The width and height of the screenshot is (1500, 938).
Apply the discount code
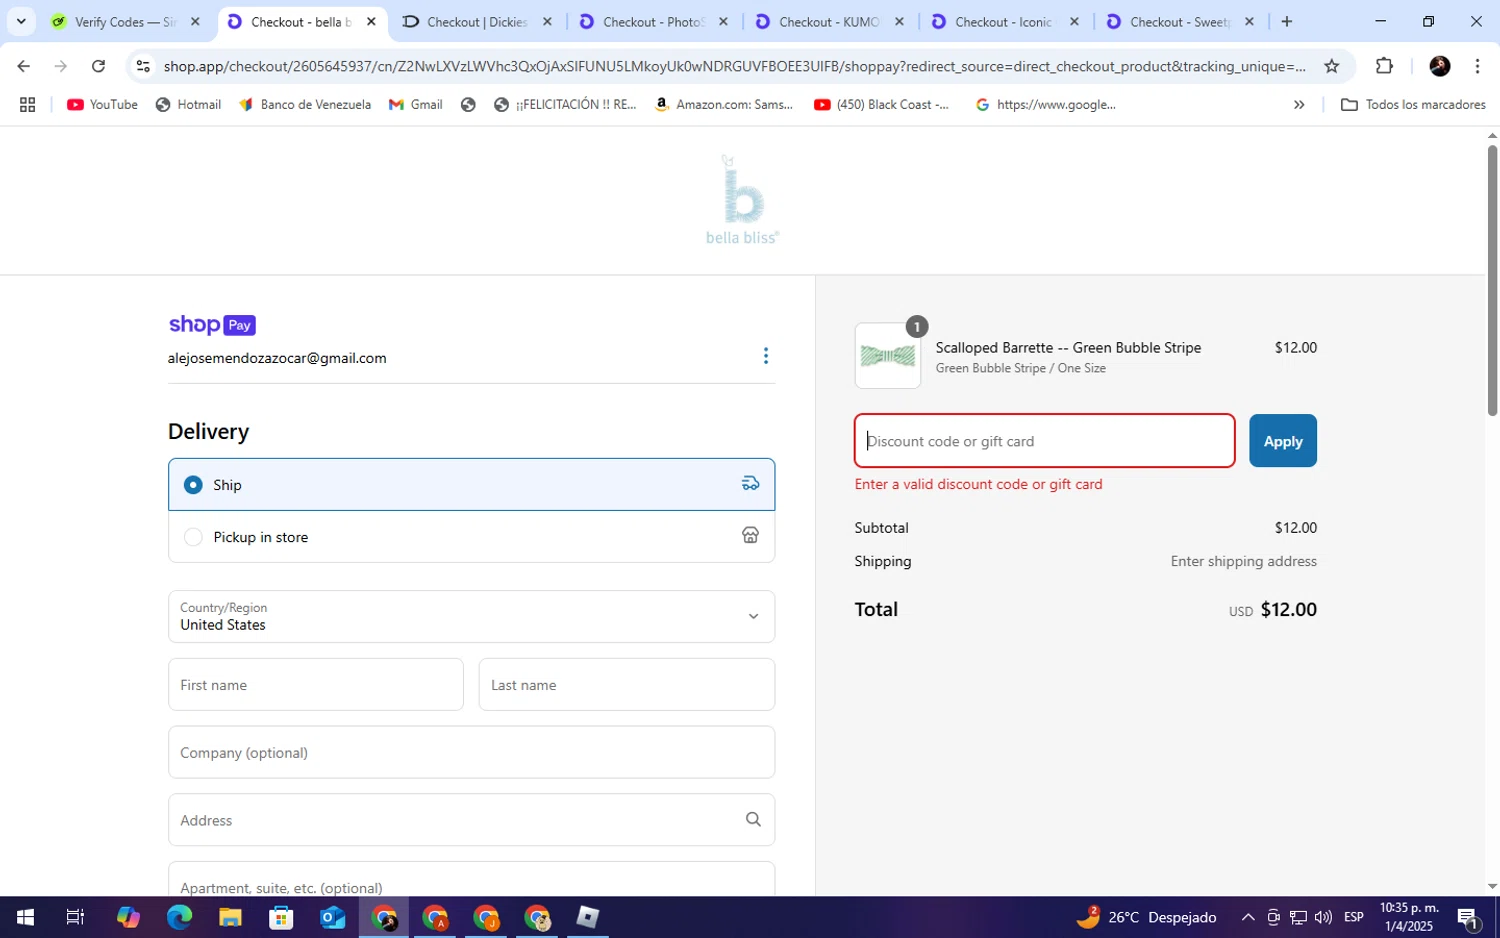point(1283,441)
